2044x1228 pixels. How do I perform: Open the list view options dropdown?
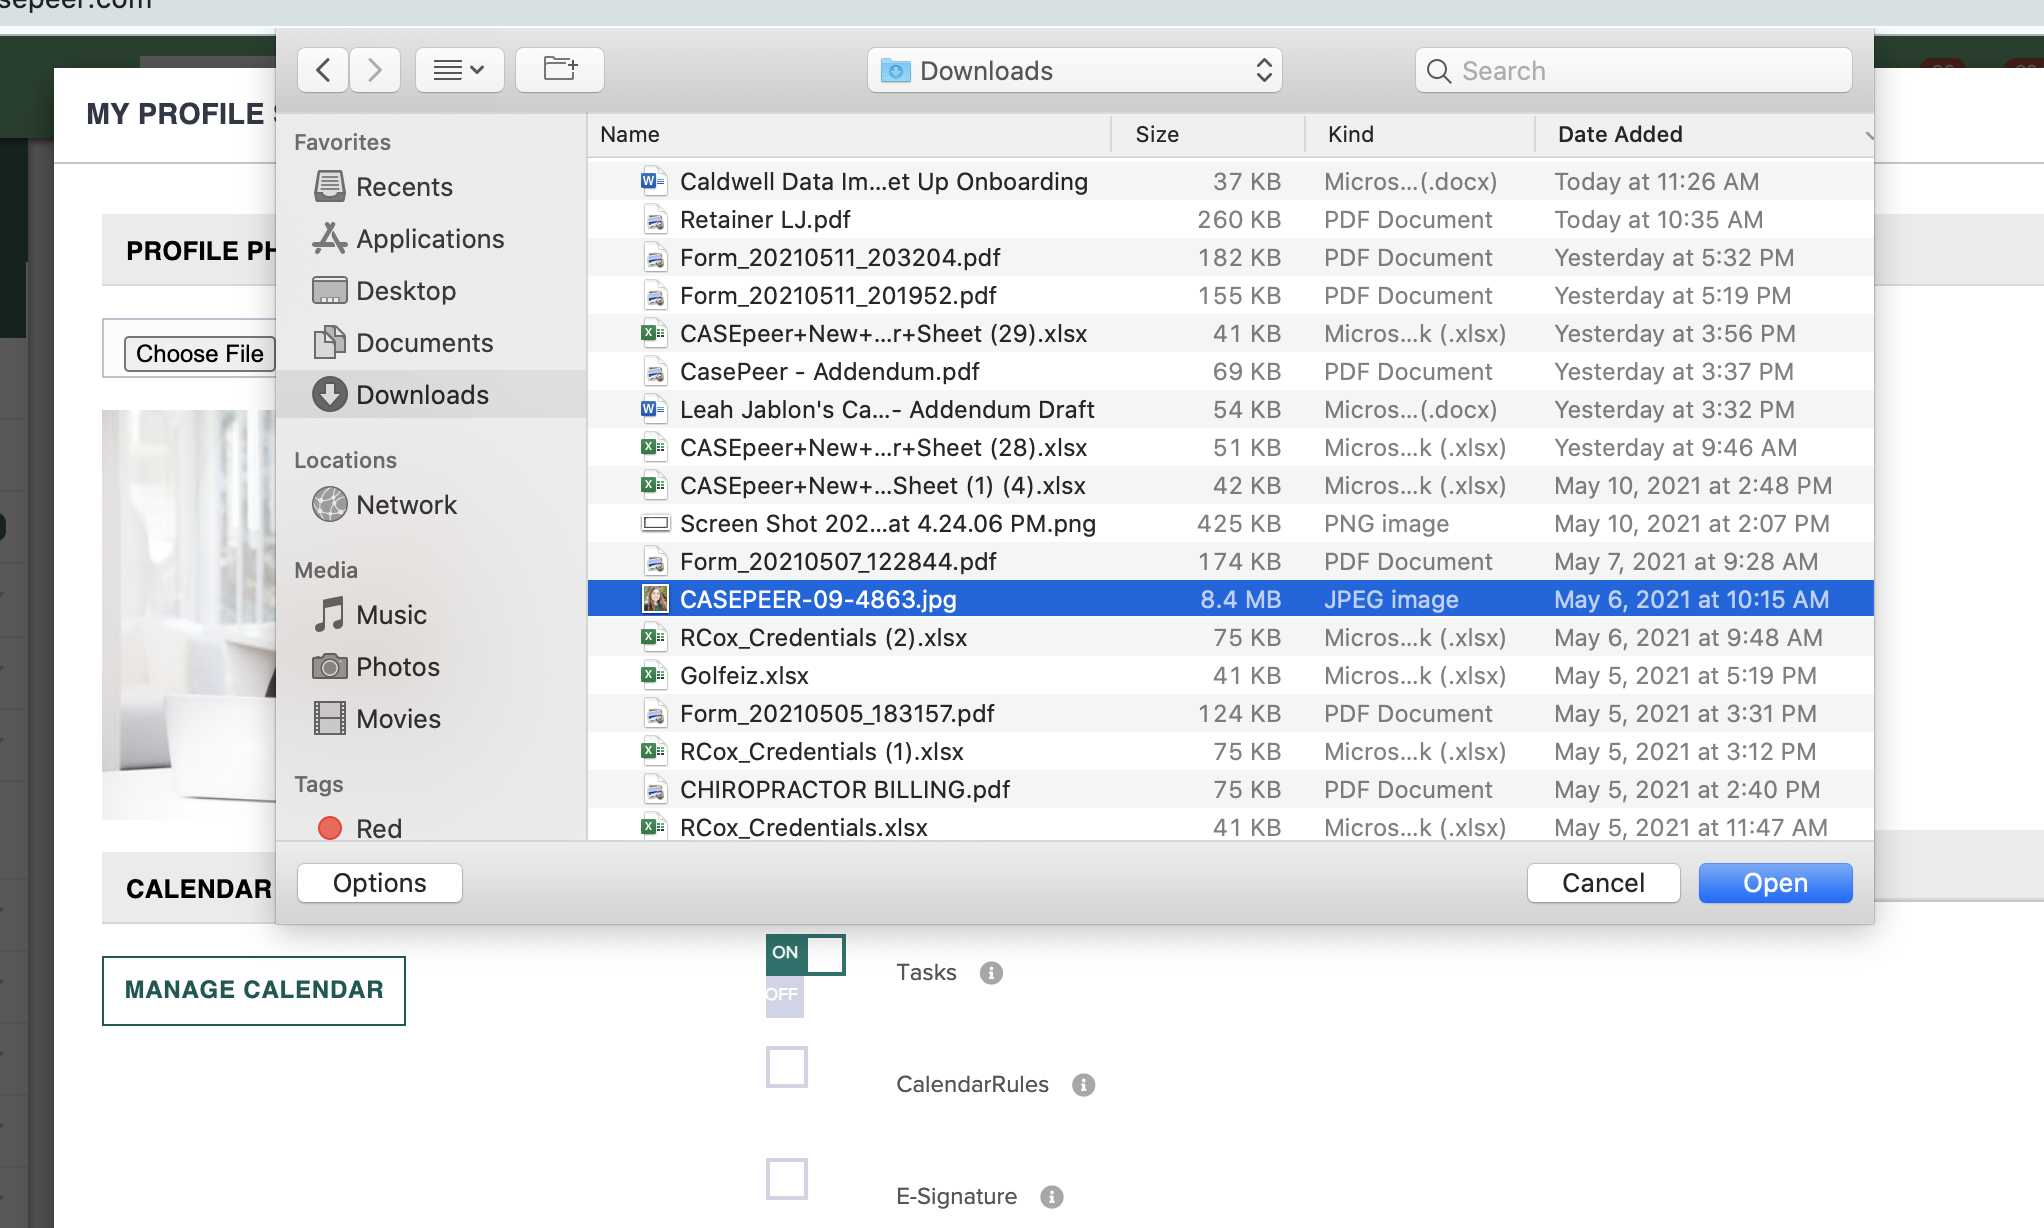point(459,70)
